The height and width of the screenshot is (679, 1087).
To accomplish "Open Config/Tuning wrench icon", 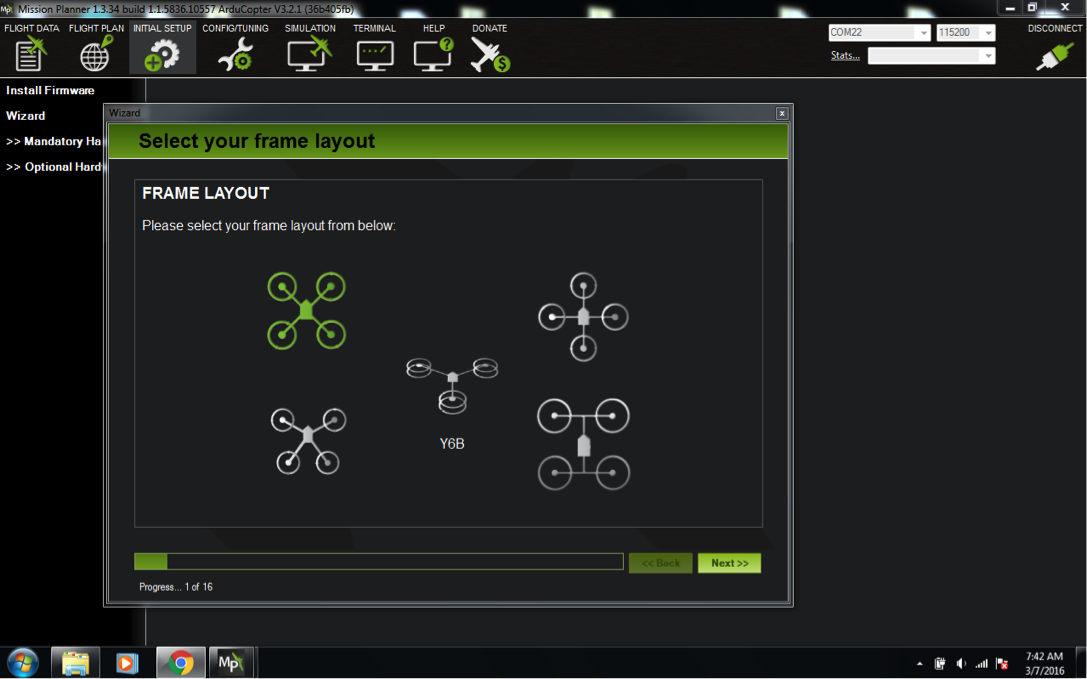I will point(235,55).
